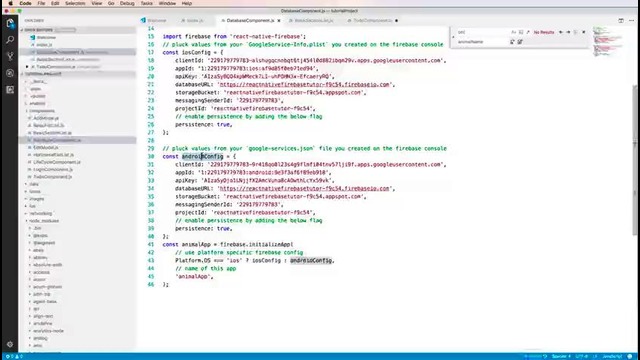Click the LF end-of-line status item
640x360 pixels.
click(595, 357)
